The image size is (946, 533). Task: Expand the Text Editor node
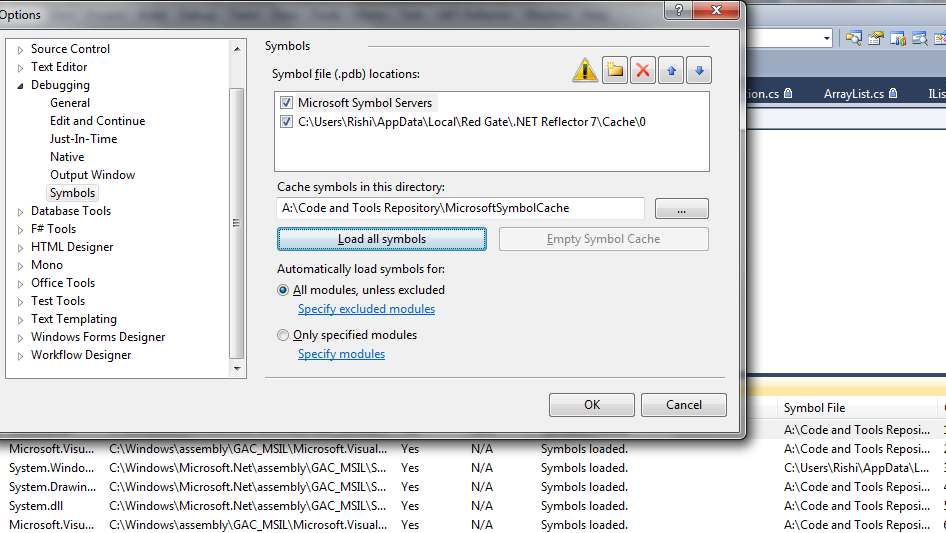[20, 68]
